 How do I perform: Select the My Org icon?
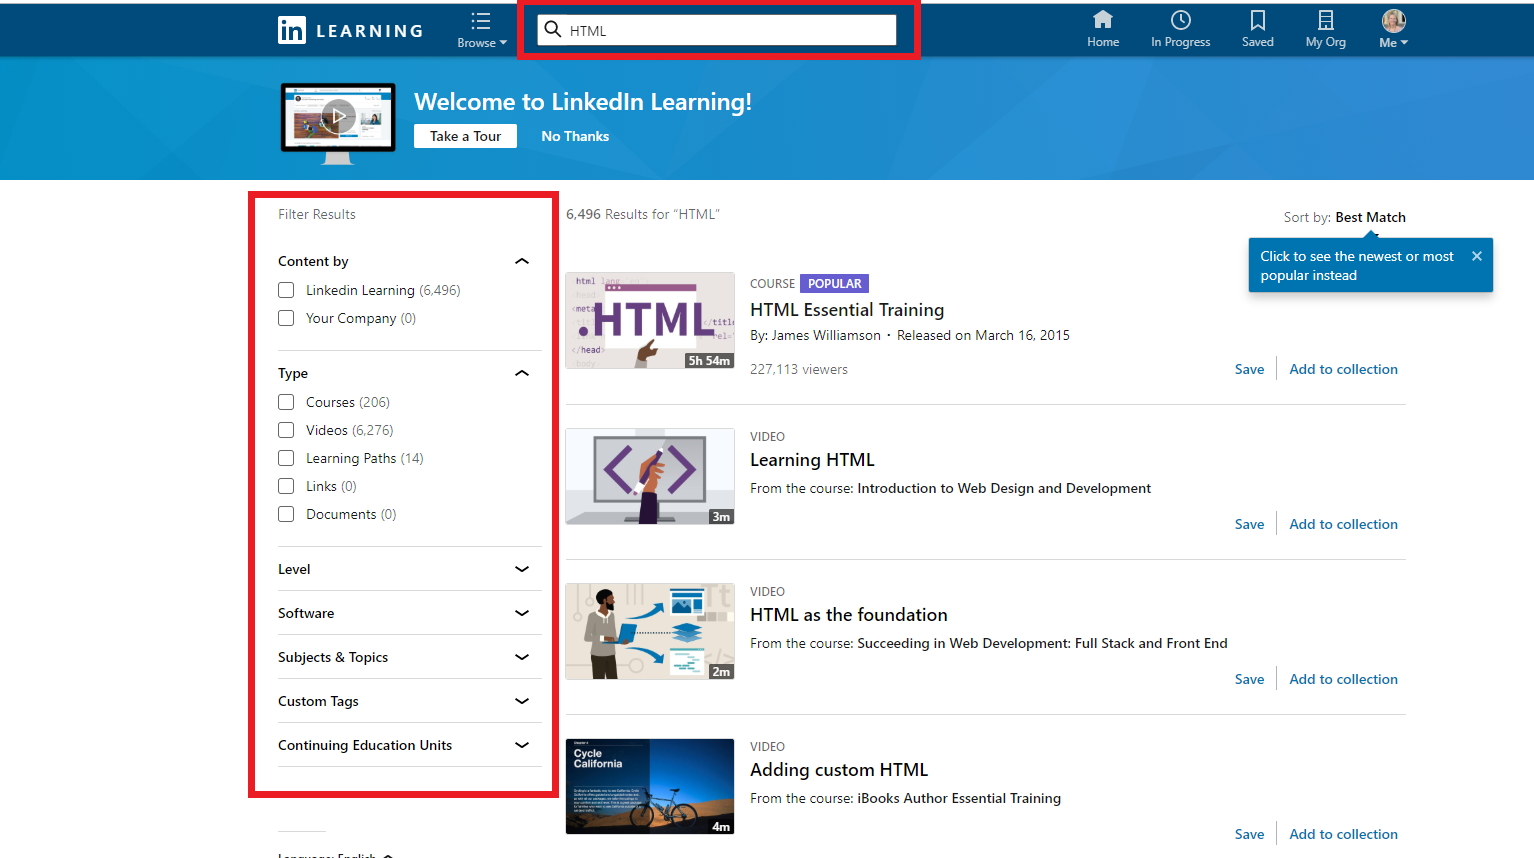[1325, 22]
